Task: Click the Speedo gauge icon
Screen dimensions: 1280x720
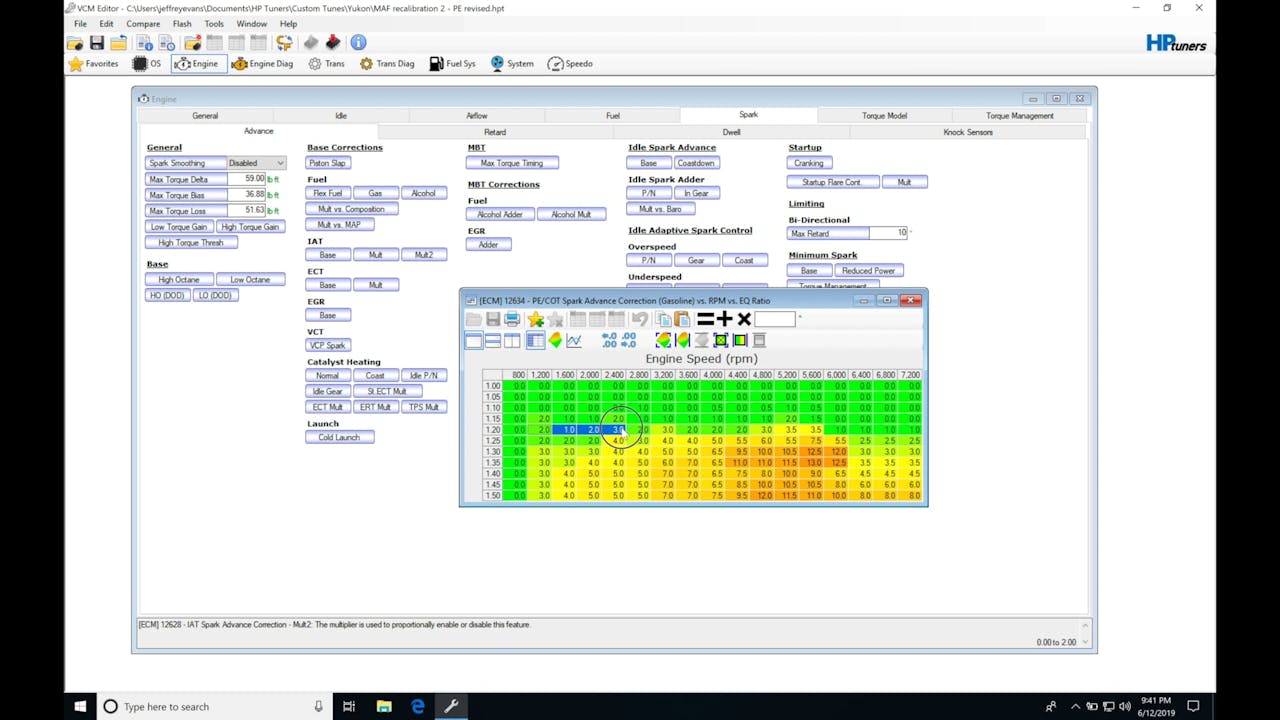Action: pyautogui.click(x=556, y=64)
